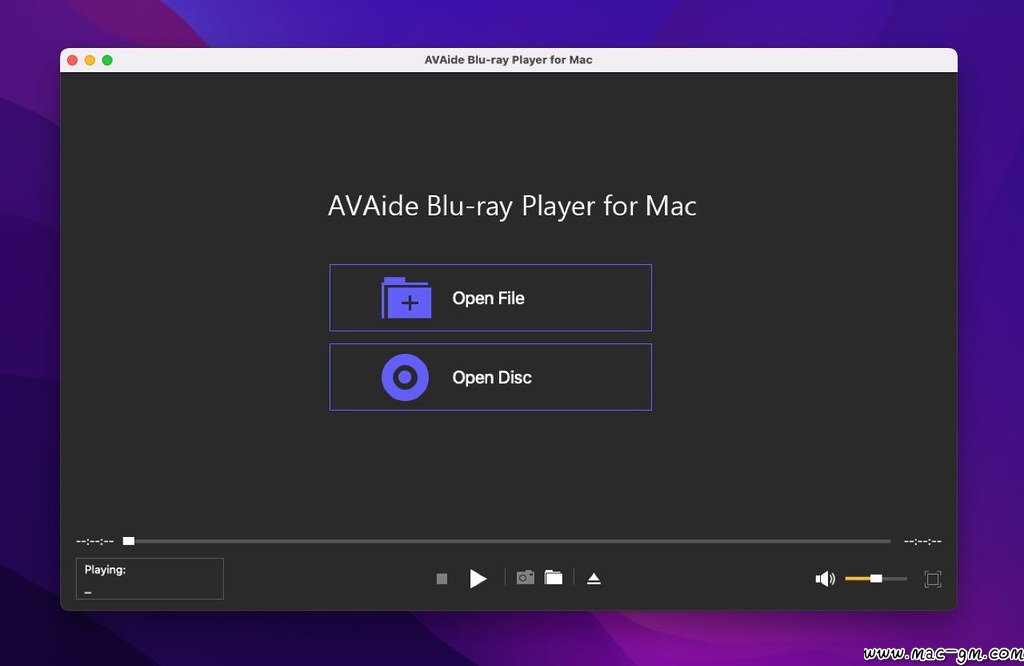Click the Open Disc button

[x=490, y=377]
